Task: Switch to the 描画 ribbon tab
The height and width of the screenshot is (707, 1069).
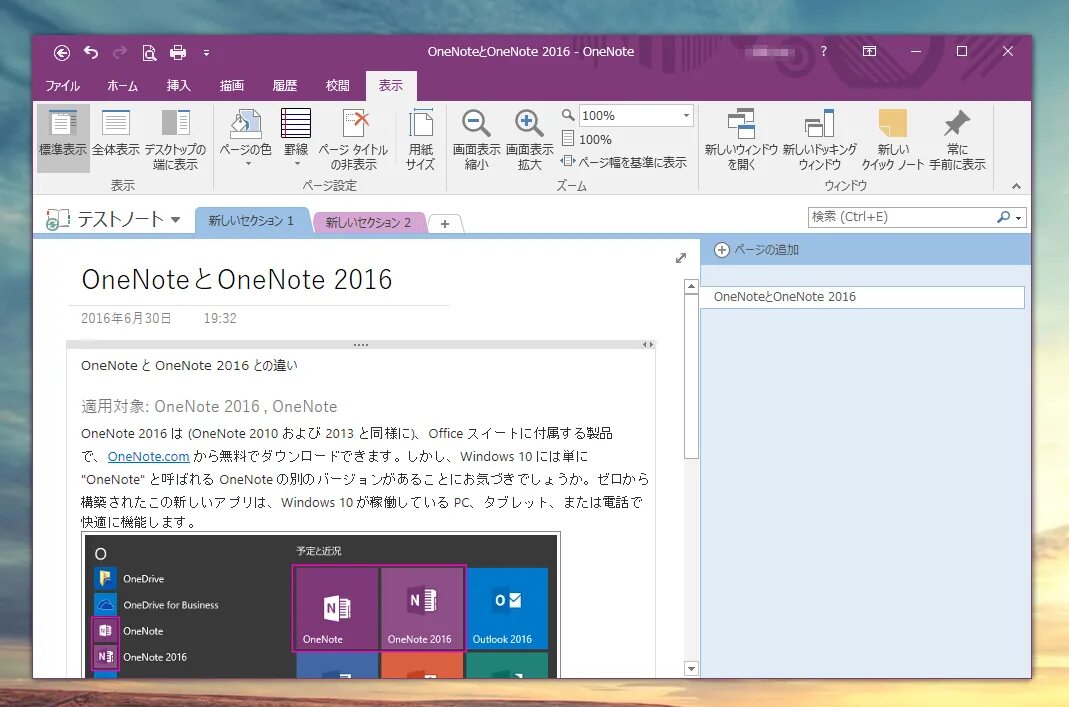Action: coord(232,85)
